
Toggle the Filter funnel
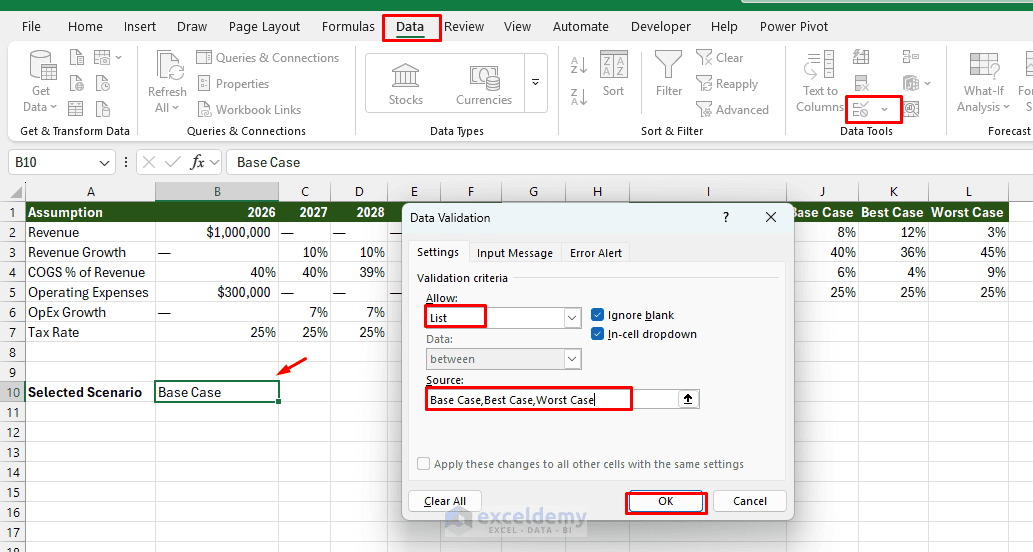coord(668,74)
